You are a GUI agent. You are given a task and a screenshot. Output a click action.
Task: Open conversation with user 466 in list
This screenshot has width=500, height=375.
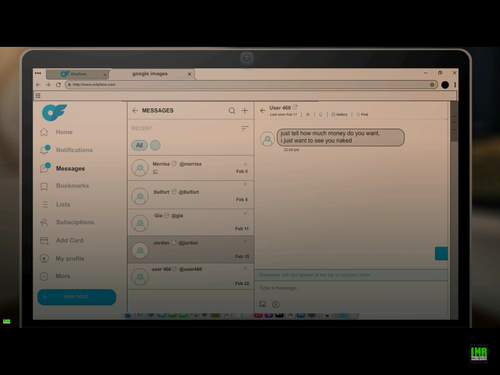click(x=190, y=276)
